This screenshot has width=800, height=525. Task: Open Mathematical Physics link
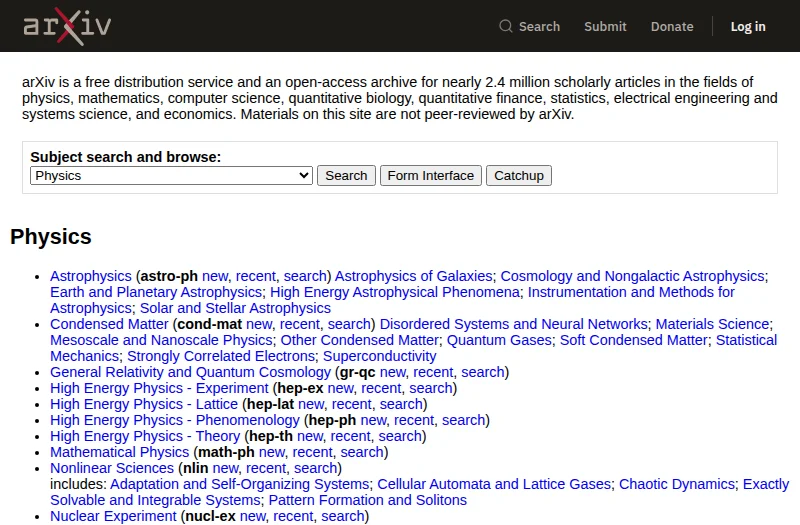(x=119, y=452)
